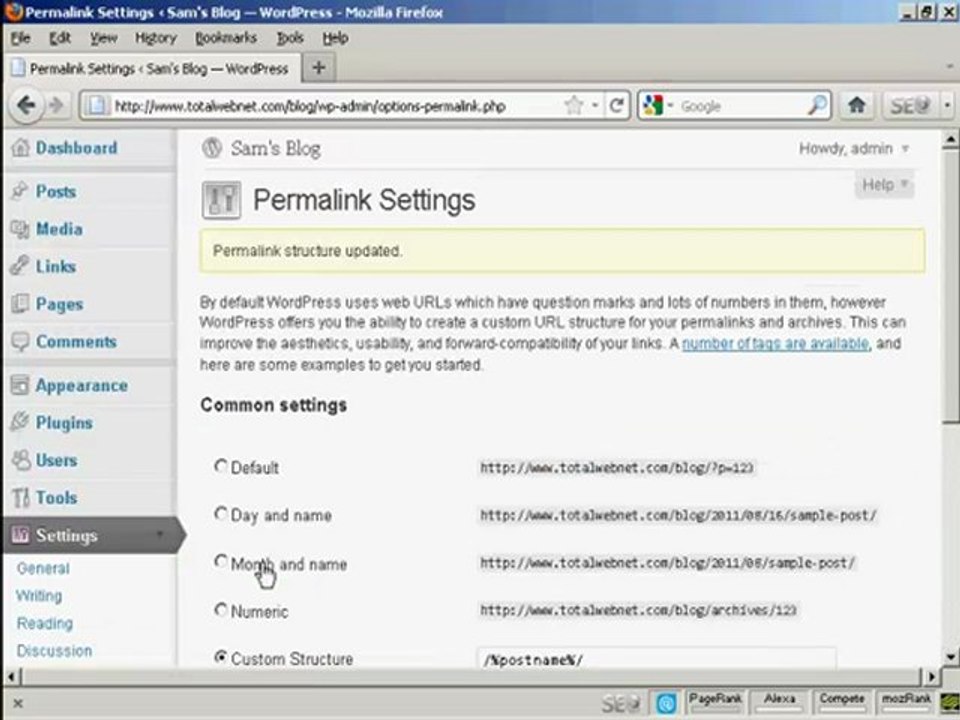Open the Help menu in menu bar

[335, 38]
